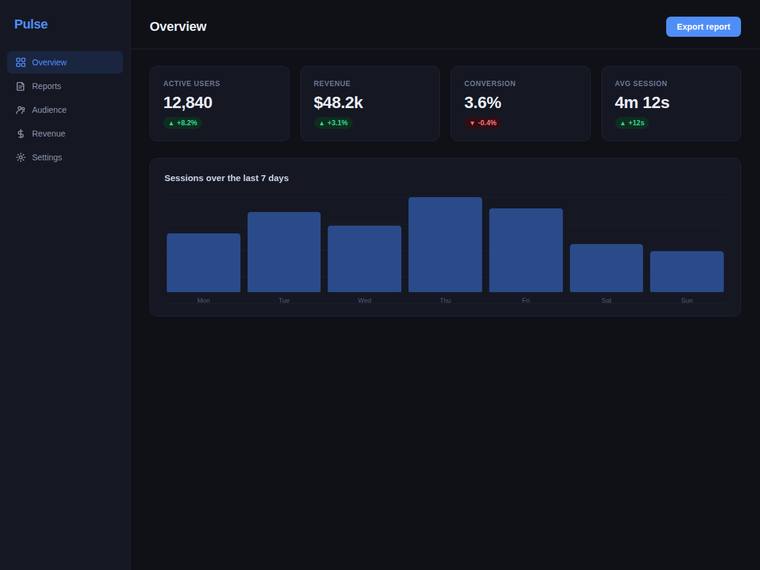
Task: Select the Monday bar in the chart
Action: [x=204, y=263]
